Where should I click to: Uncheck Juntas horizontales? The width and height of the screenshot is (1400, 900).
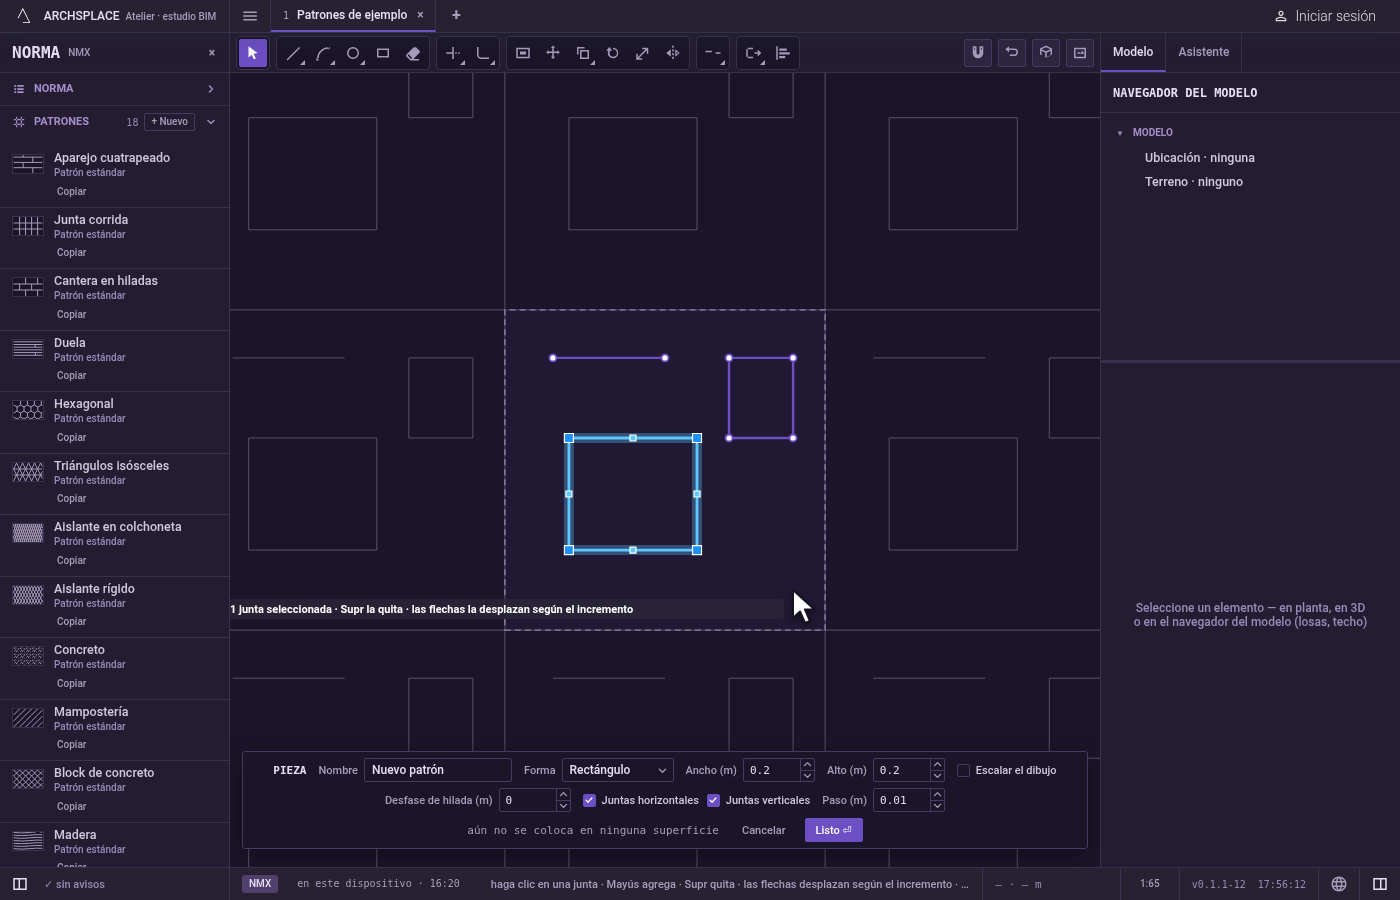click(590, 800)
